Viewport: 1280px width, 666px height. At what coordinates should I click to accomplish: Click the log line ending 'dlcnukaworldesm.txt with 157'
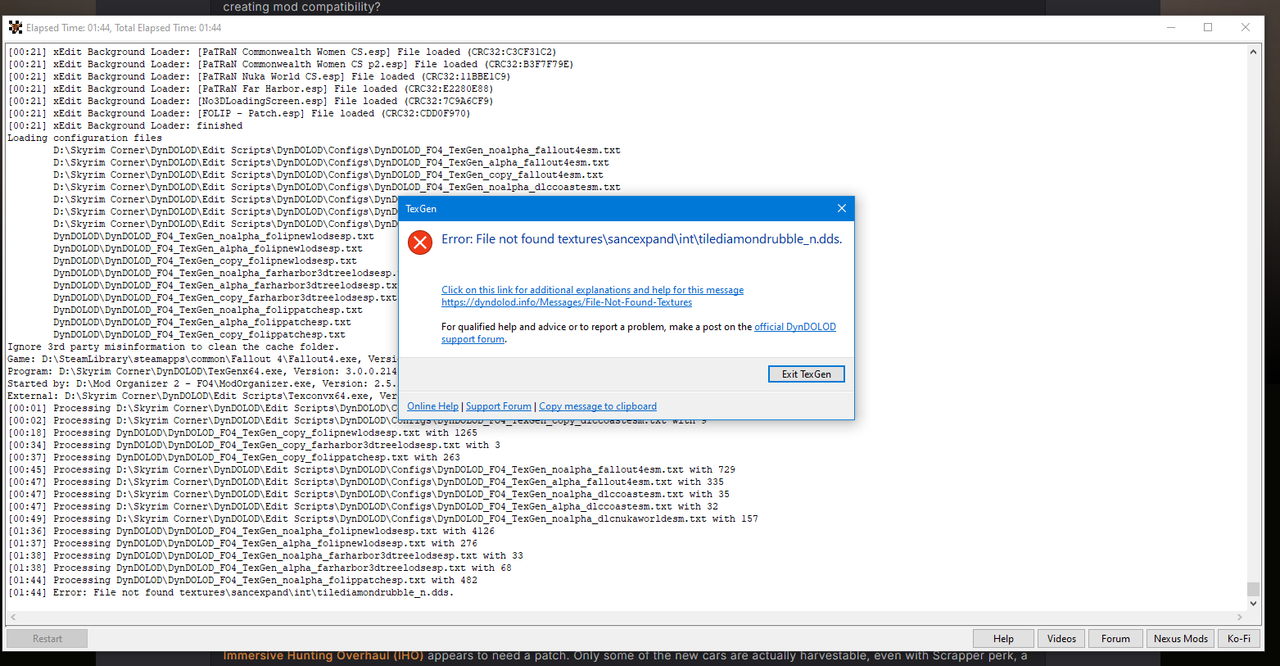[x=383, y=519]
